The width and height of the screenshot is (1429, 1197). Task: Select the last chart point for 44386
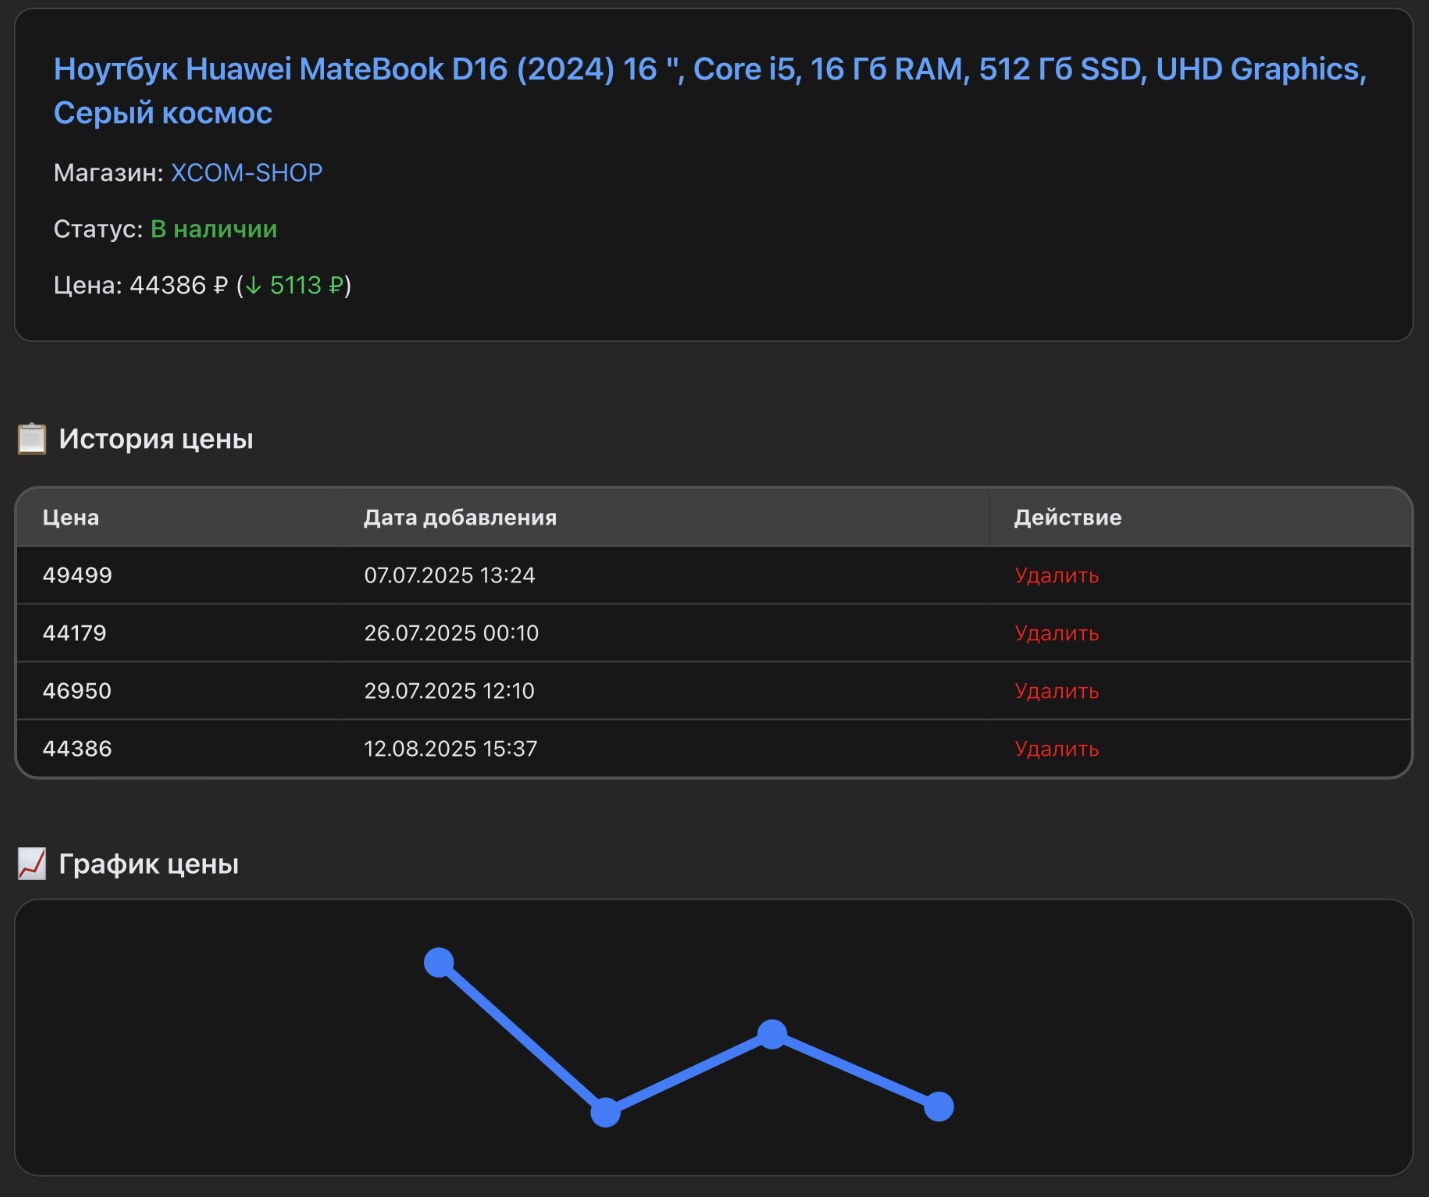click(x=938, y=1107)
